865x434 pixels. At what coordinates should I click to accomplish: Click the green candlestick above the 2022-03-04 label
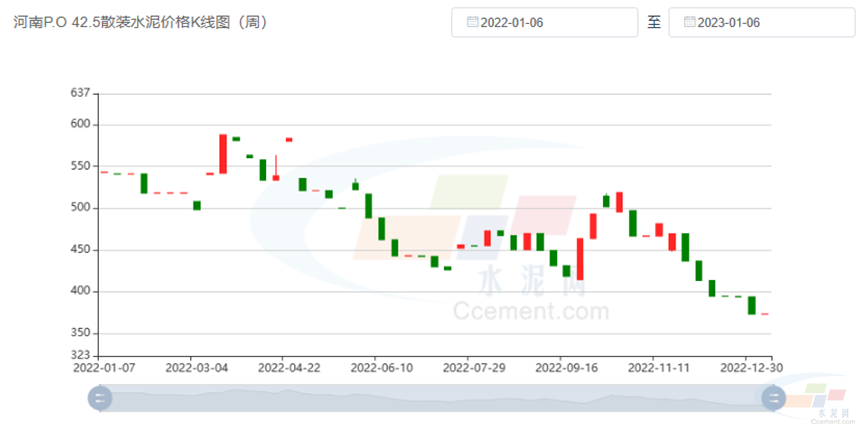click(196, 206)
